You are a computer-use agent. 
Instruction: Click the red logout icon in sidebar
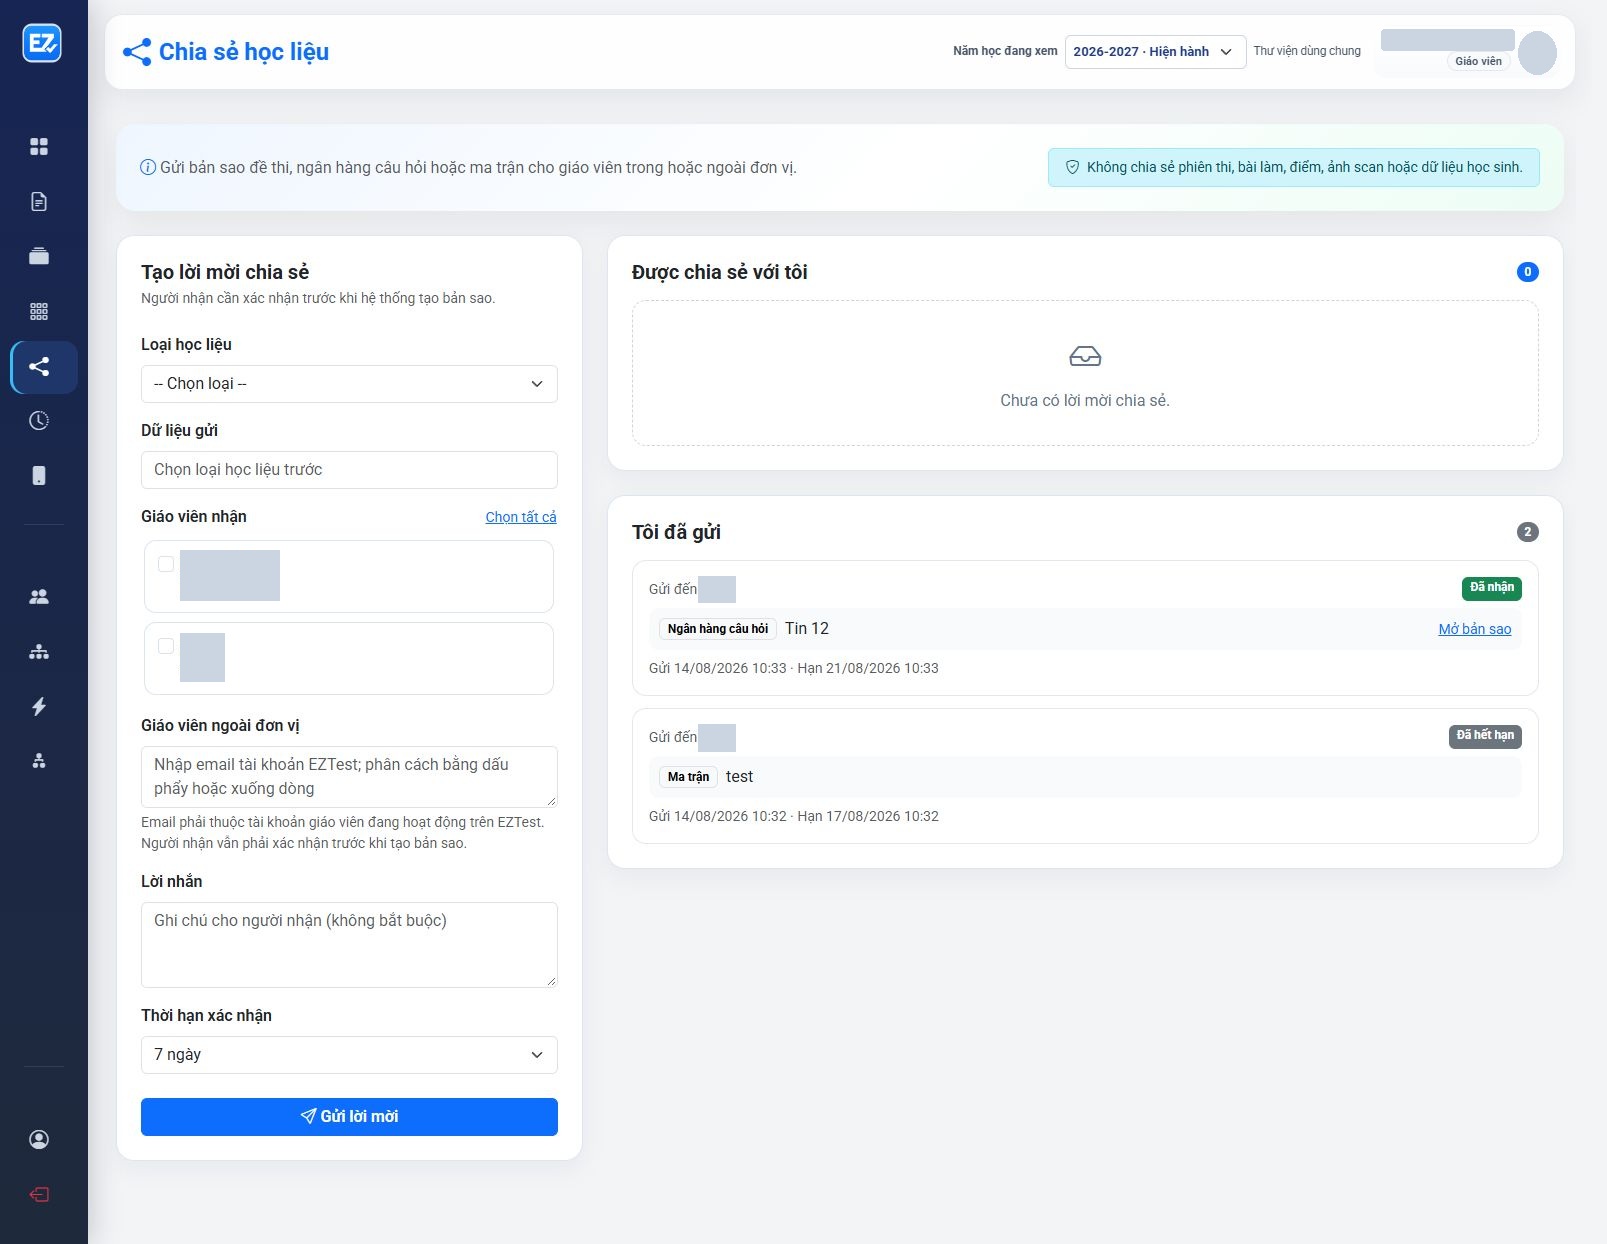(x=39, y=1195)
